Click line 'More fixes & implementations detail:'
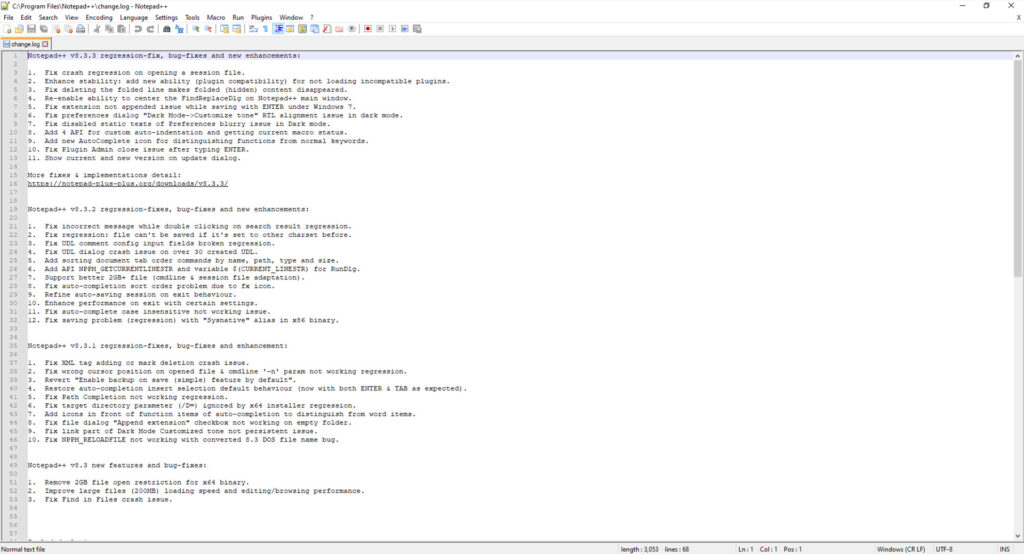 point(104,175)
